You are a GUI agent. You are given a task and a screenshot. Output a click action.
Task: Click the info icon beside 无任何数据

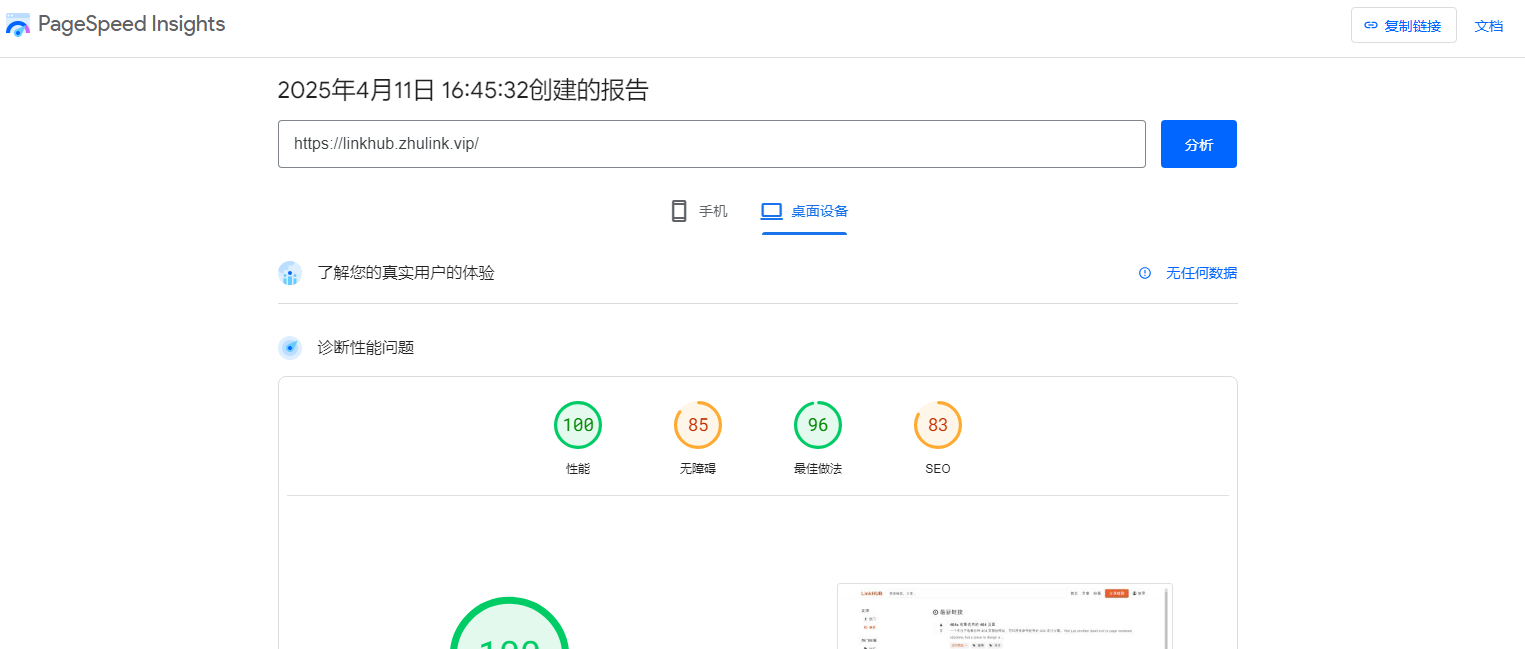click(x=1145, y=273)
